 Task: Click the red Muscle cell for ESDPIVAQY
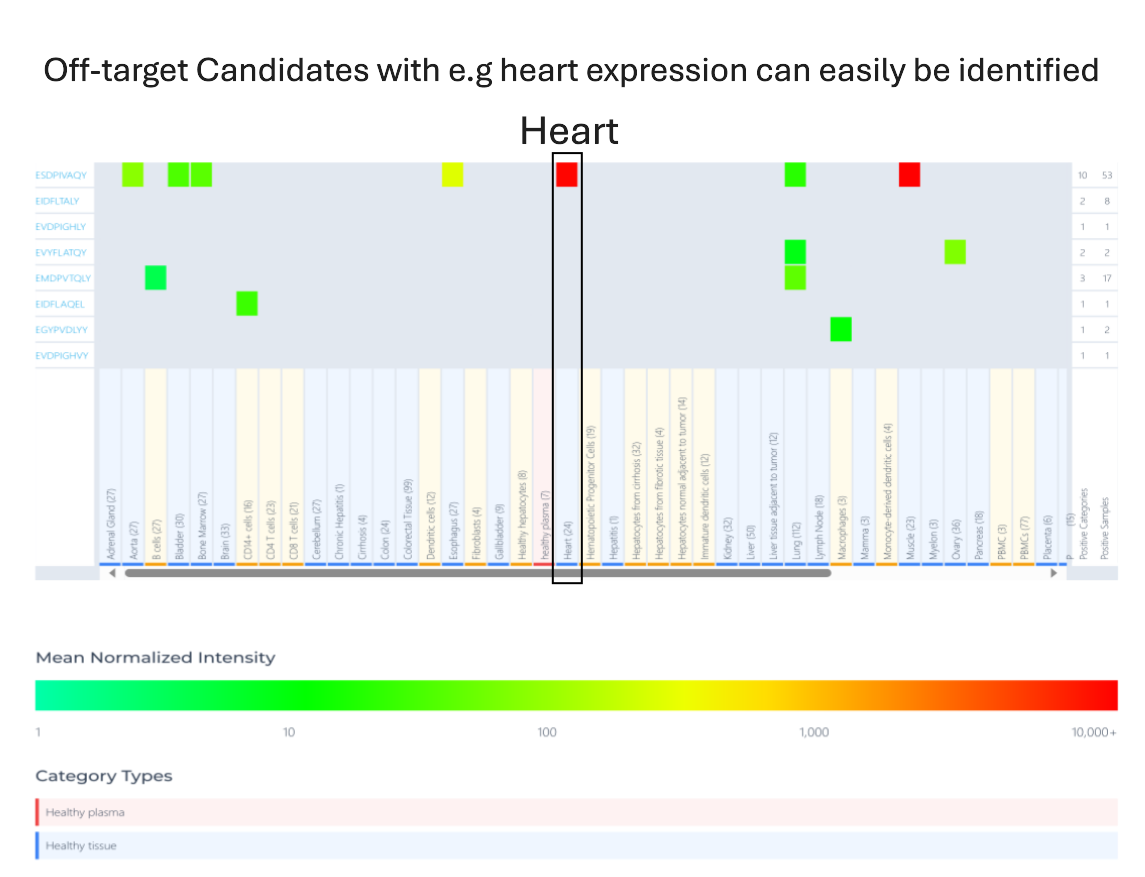pos(909,175)
